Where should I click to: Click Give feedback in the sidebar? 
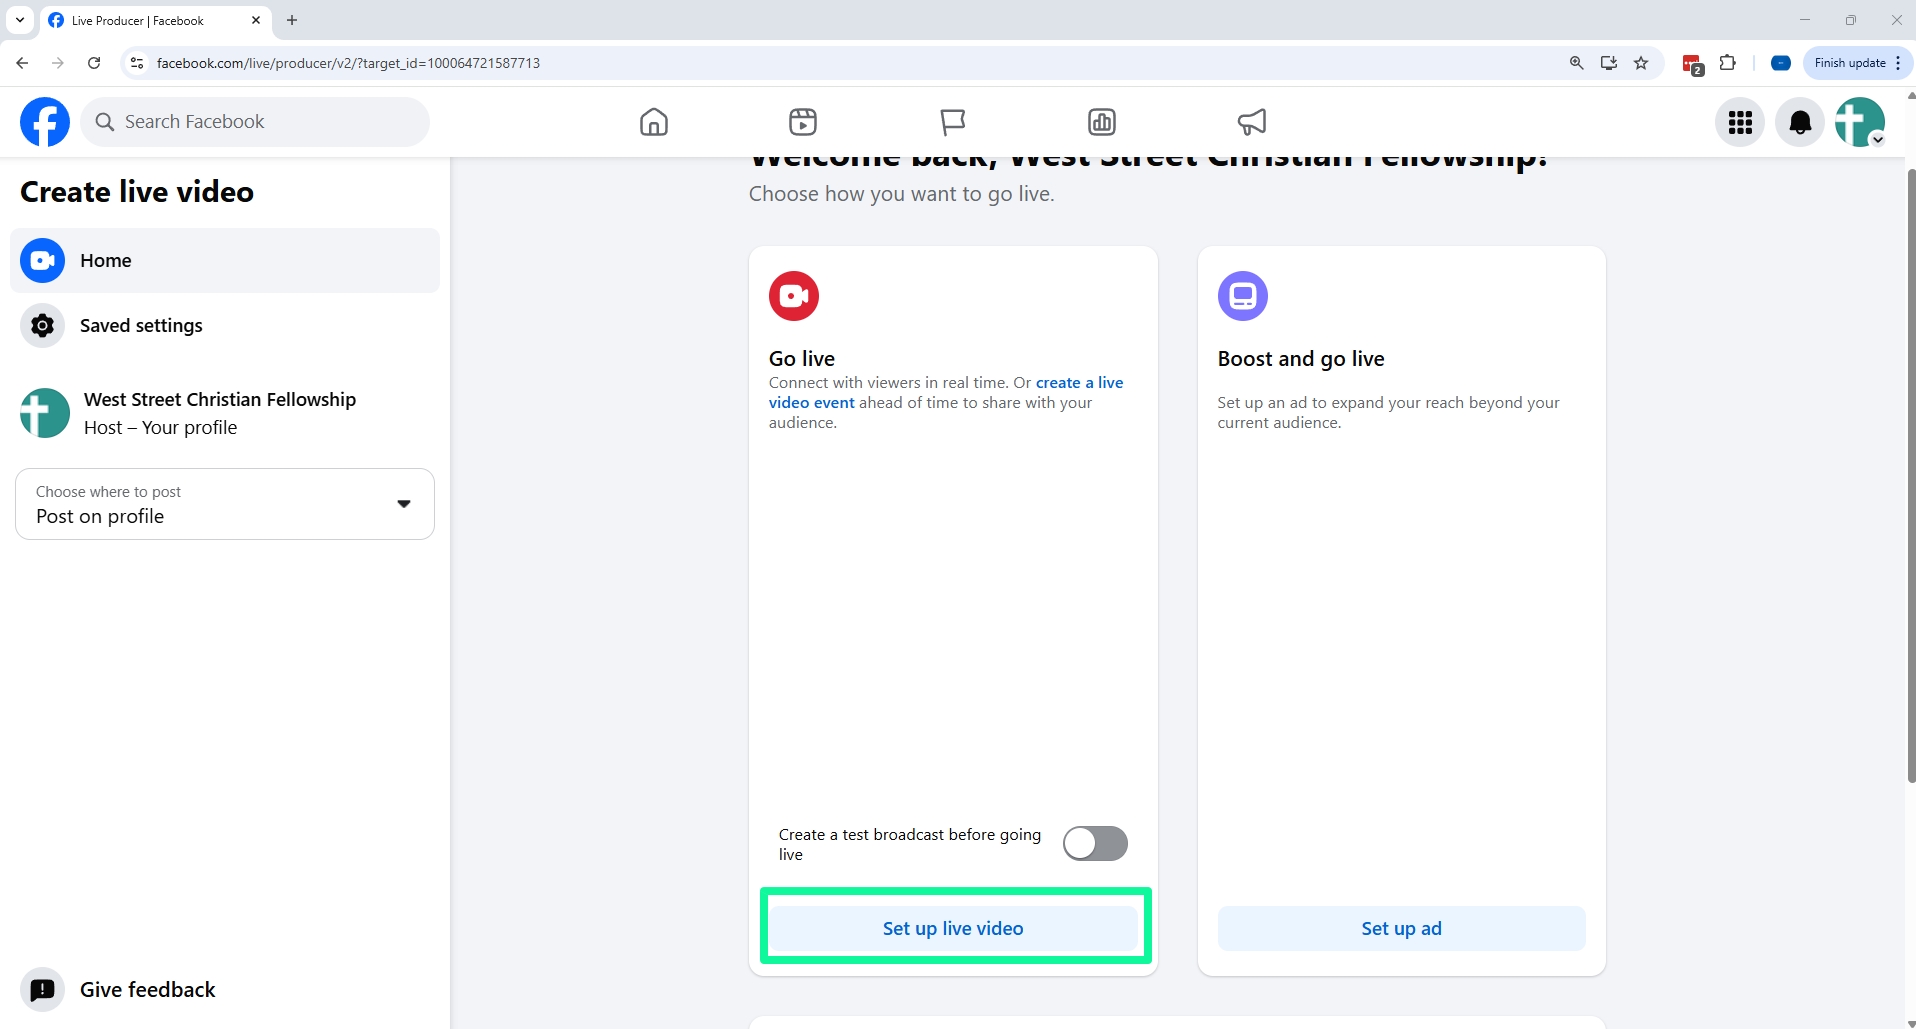pos(225,990)
